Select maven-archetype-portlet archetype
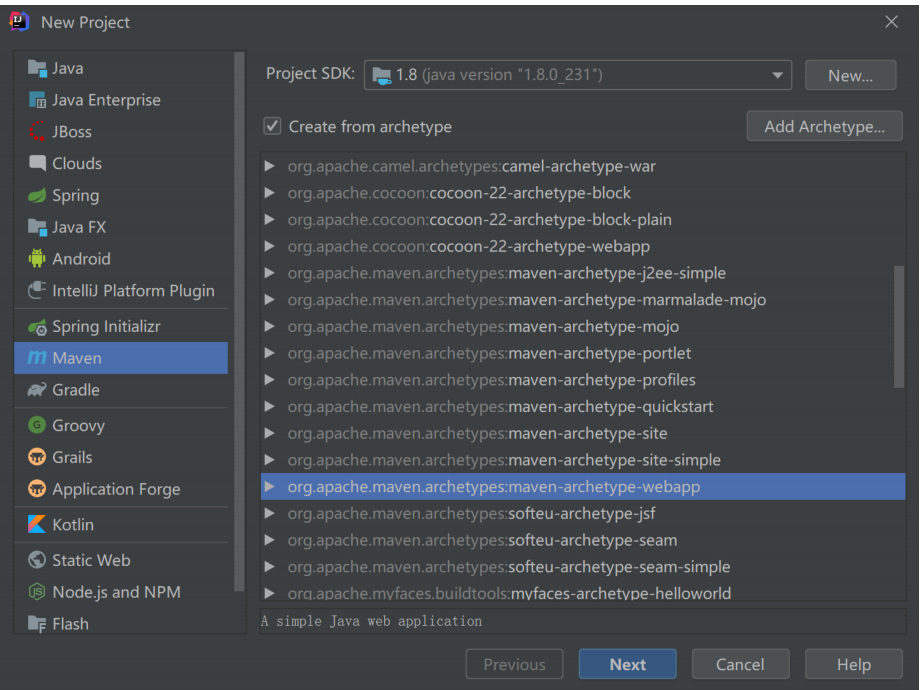Image resolution: width=920 pixels, height=690 pixels. 583,353
